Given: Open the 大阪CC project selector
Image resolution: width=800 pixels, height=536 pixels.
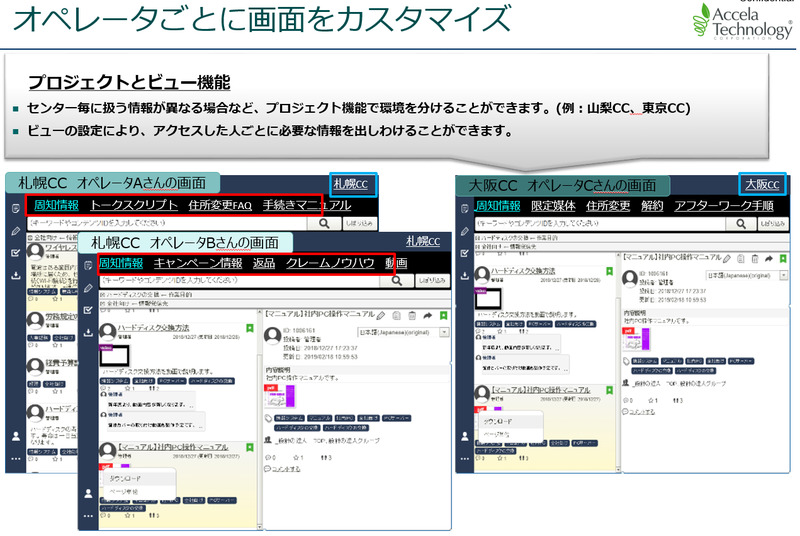Looking at the screenshot, I should (x=762, y=184).
